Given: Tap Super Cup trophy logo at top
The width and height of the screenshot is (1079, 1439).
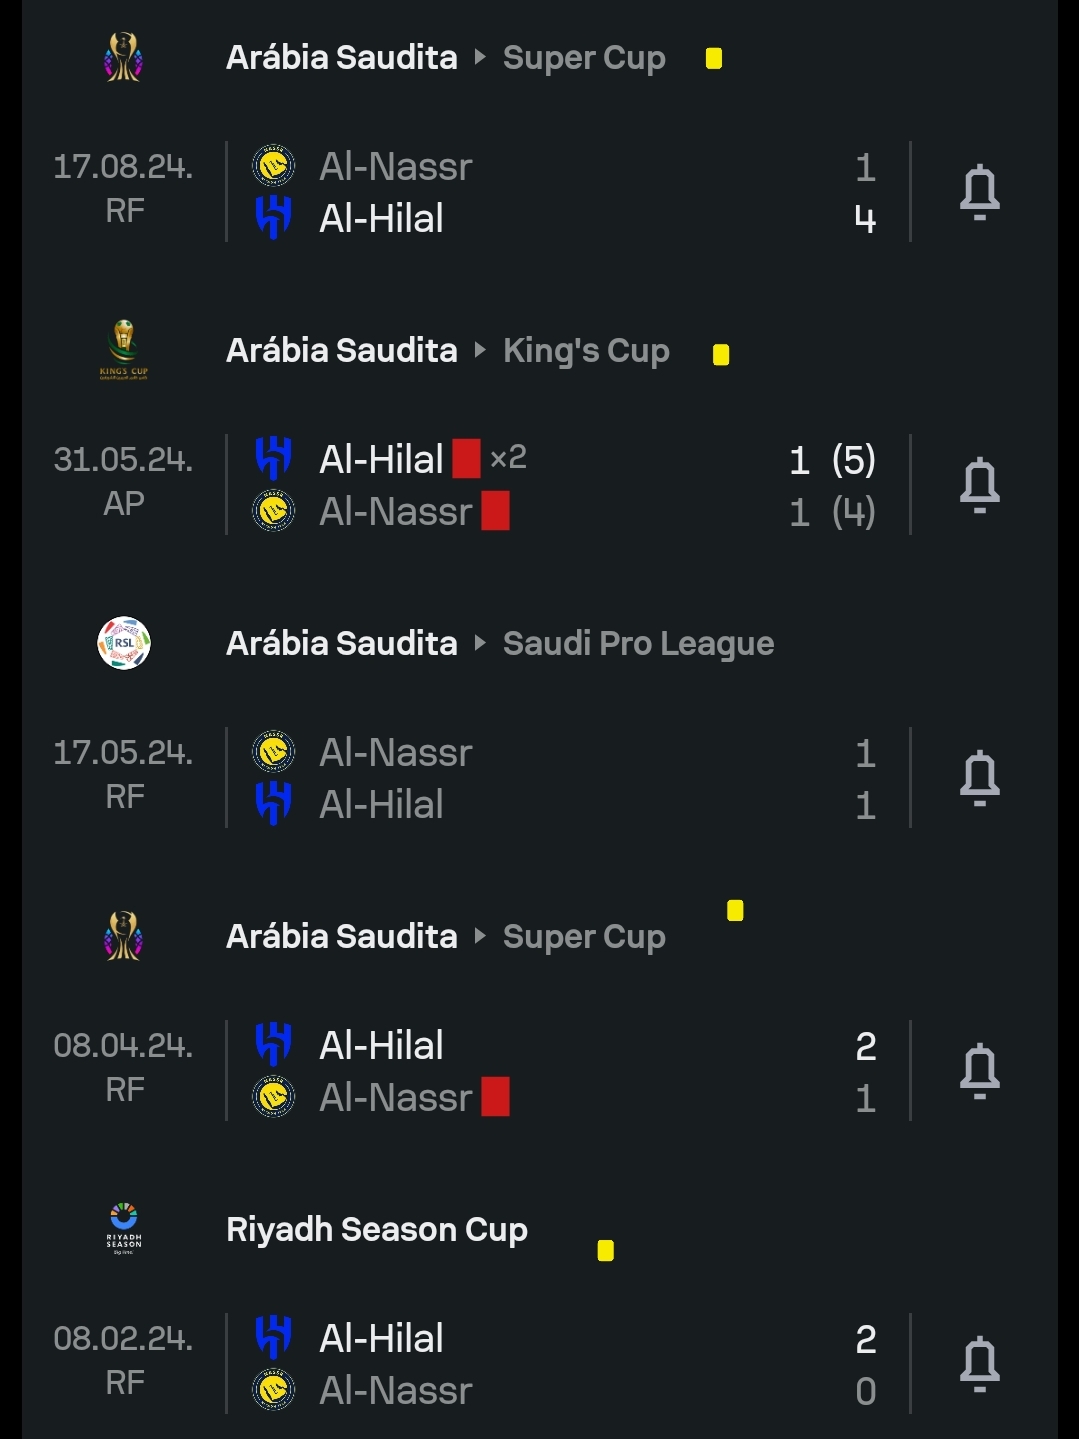Looking at the screenshot, I should 123,57.
